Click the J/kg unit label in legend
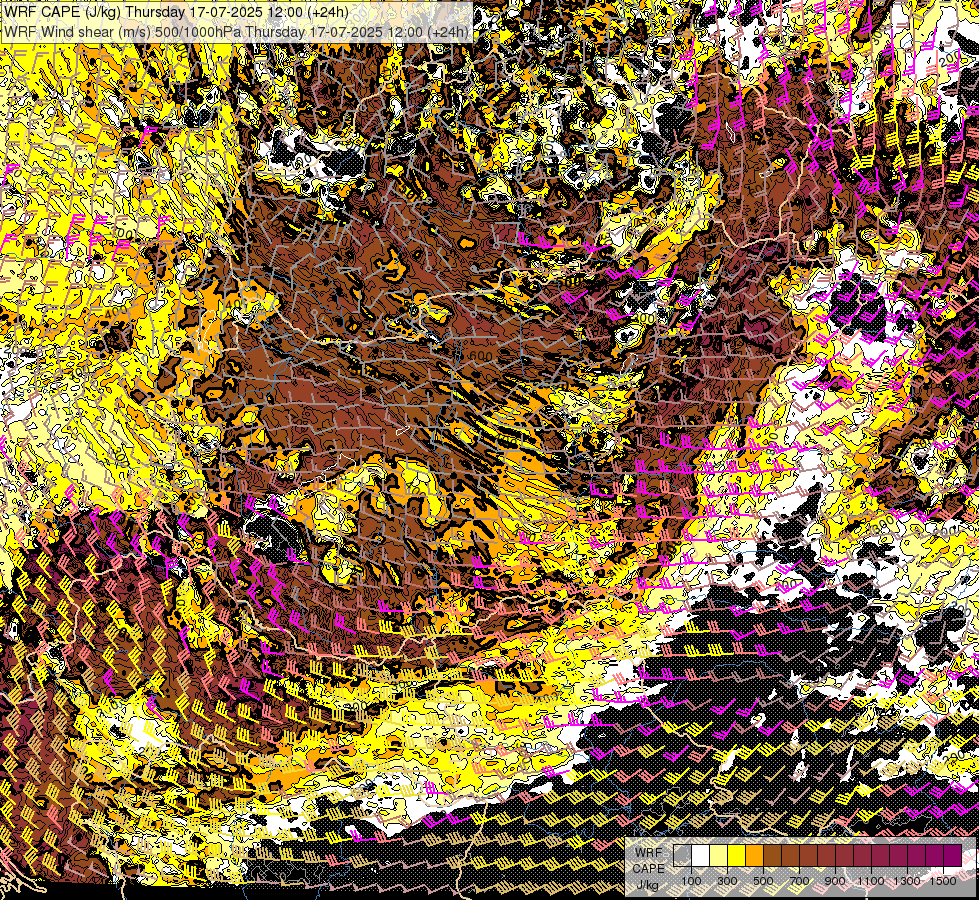Image resolution: width=979 pixels, height=900 pixels. (x=648, y=885)
